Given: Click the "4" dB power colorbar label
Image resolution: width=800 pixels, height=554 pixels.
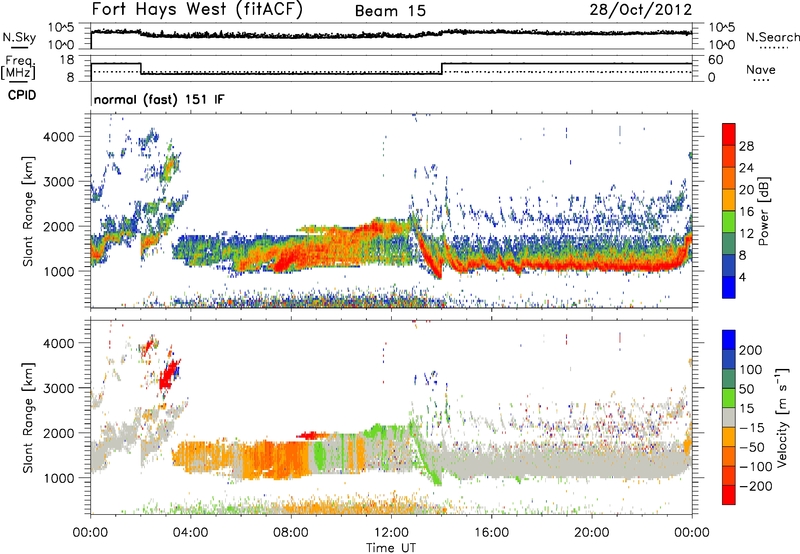Looking at the screenshot, I should click(x=742, y=277).
